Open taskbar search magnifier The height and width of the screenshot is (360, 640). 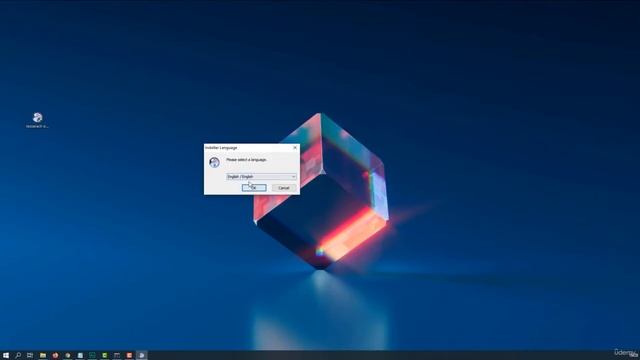(18, 356)
